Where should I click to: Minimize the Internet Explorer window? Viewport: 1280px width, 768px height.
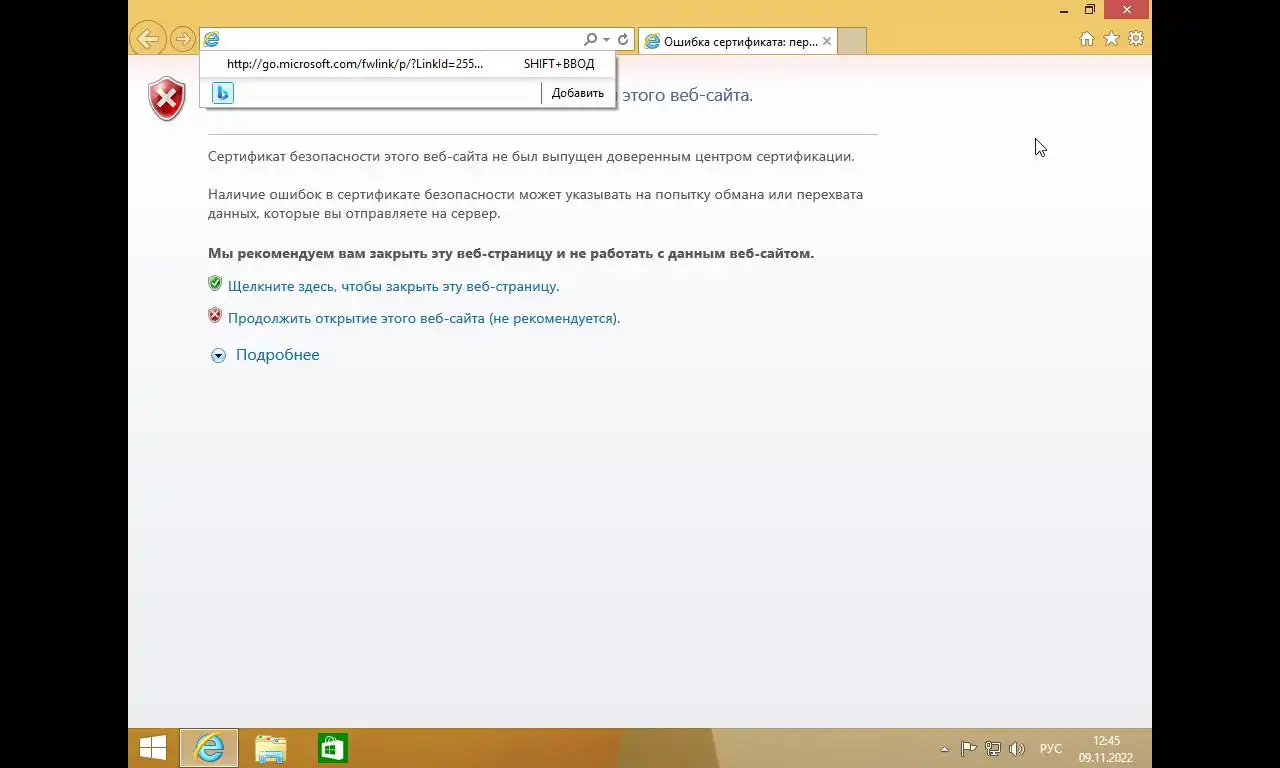point(1064,10)
